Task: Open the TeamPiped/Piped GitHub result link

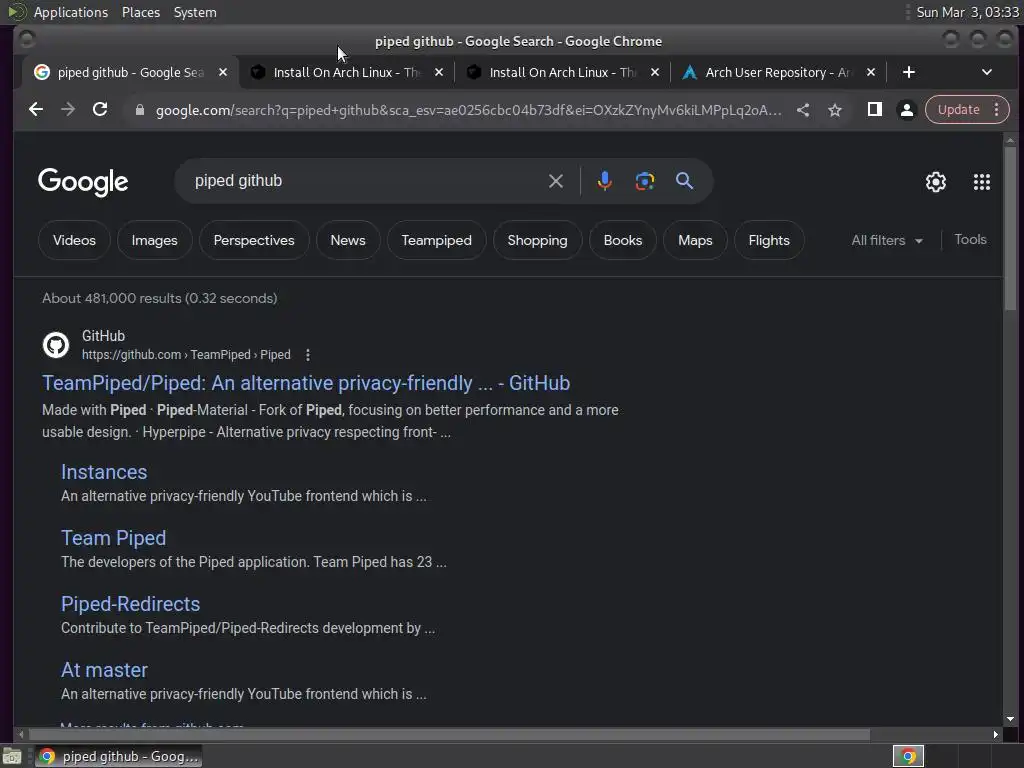Action: [x=306, y=383]
